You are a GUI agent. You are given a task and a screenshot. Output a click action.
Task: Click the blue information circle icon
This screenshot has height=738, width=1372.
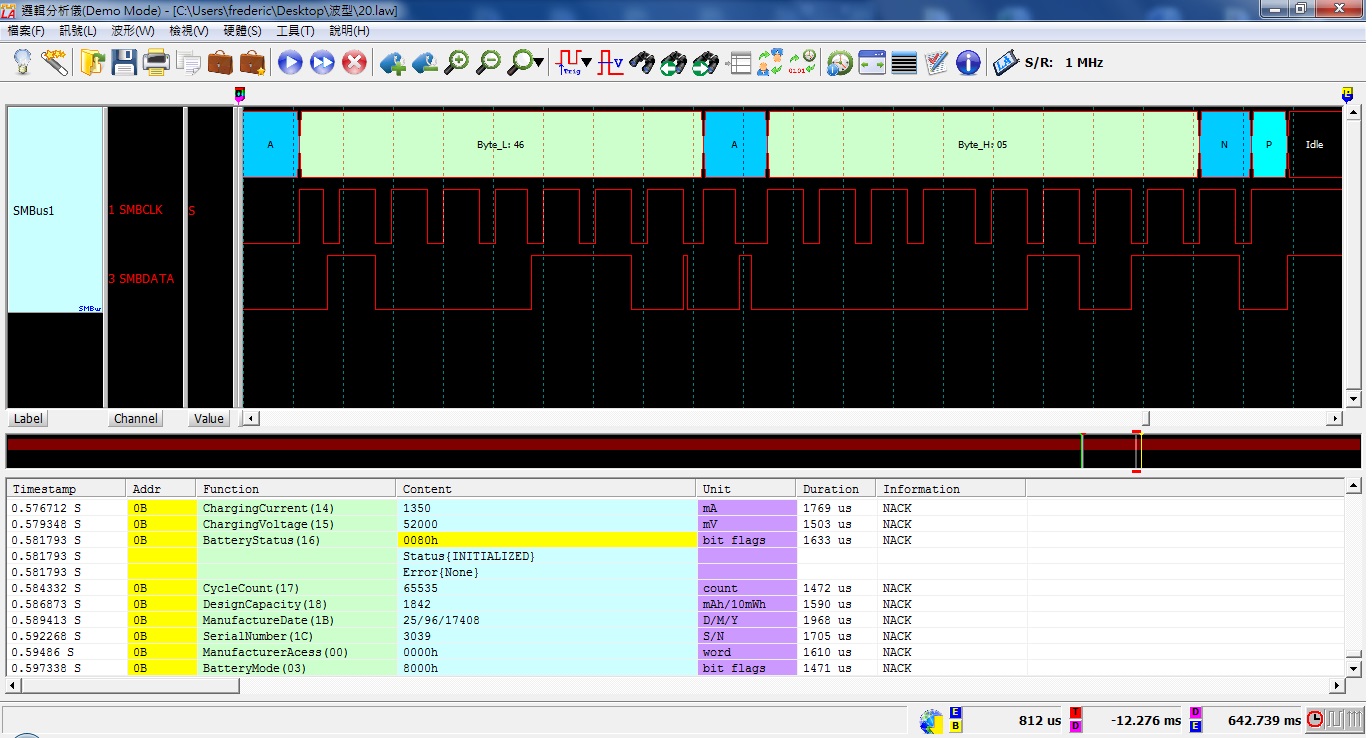(x=968, y=63)
